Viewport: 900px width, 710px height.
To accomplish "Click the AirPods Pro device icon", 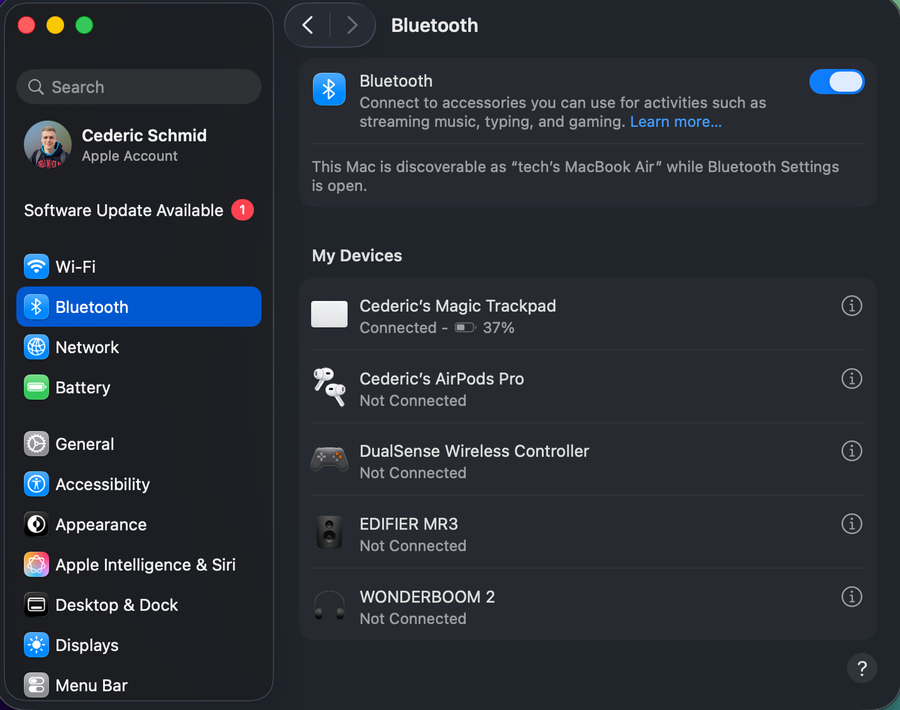I will pyautogui.click(x=329, y=387).
